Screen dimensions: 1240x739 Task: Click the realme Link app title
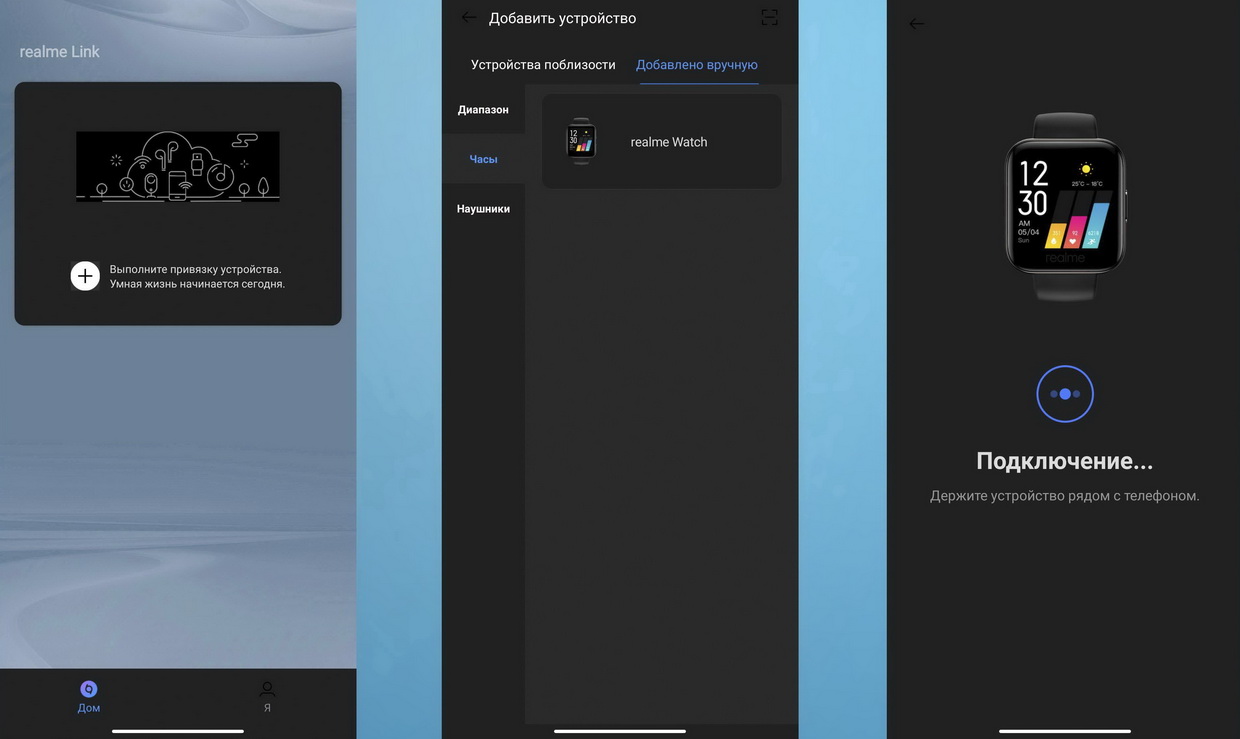point(60,52)
